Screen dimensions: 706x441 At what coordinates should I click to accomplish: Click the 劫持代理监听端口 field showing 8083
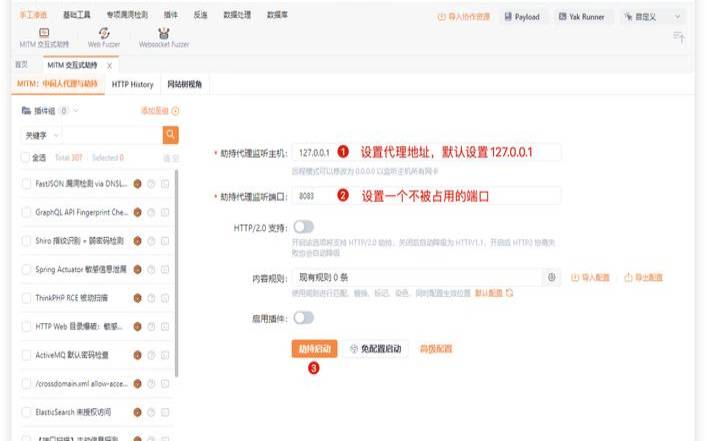pos(425,196)
